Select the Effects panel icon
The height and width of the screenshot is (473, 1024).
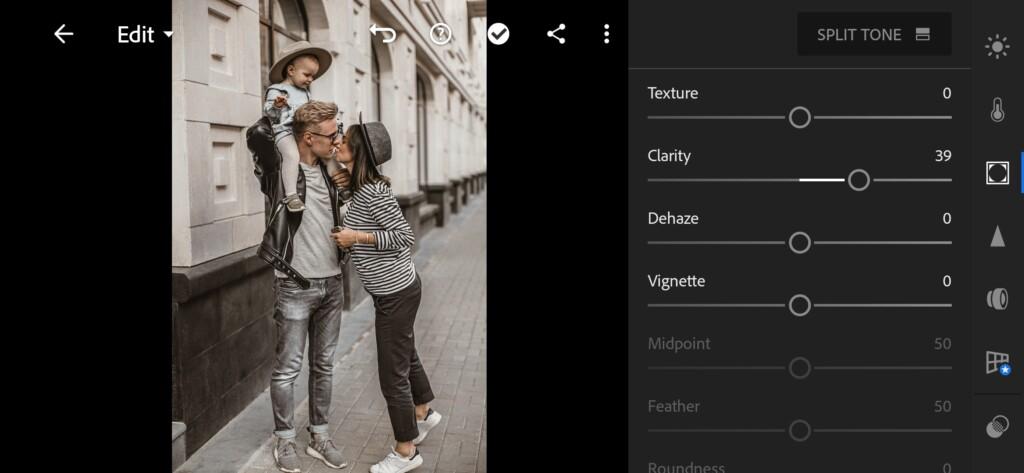pos(997,172)
